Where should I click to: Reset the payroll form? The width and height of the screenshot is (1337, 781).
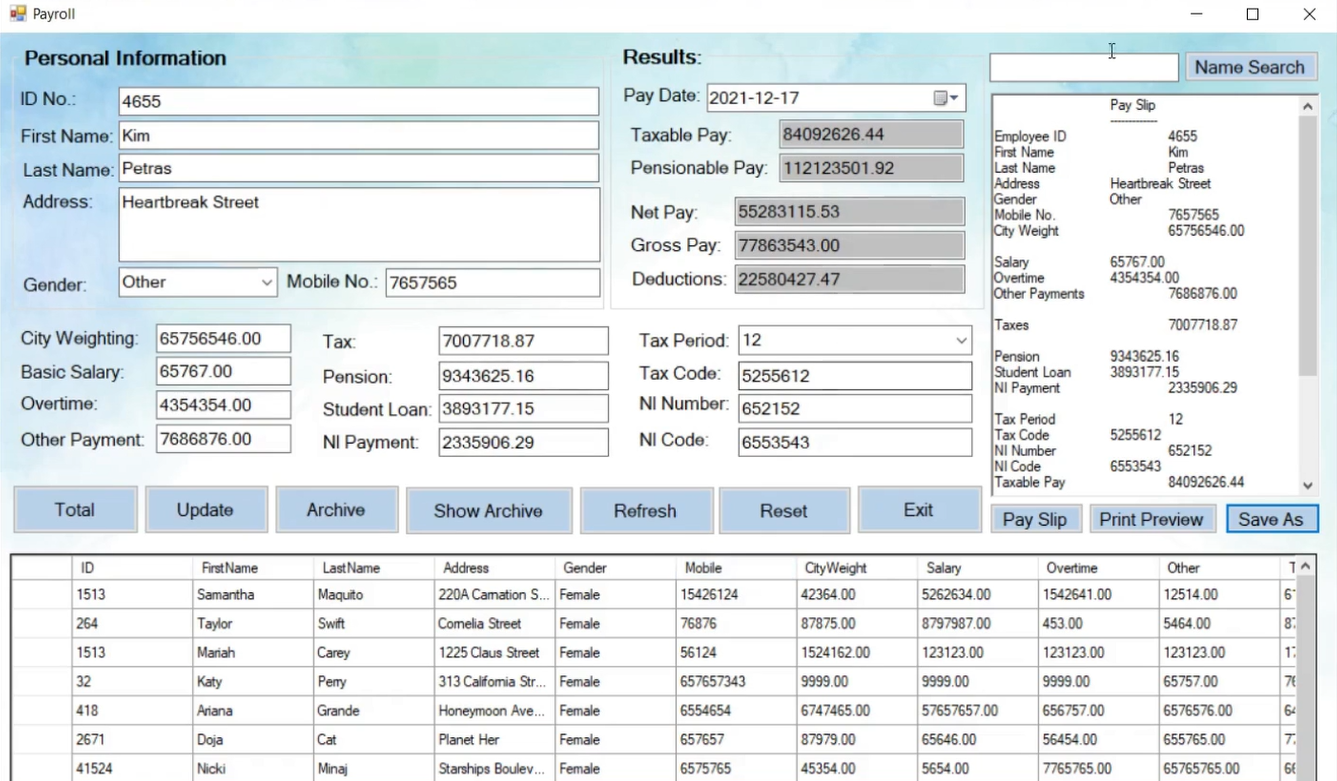(x=783, y=511)
